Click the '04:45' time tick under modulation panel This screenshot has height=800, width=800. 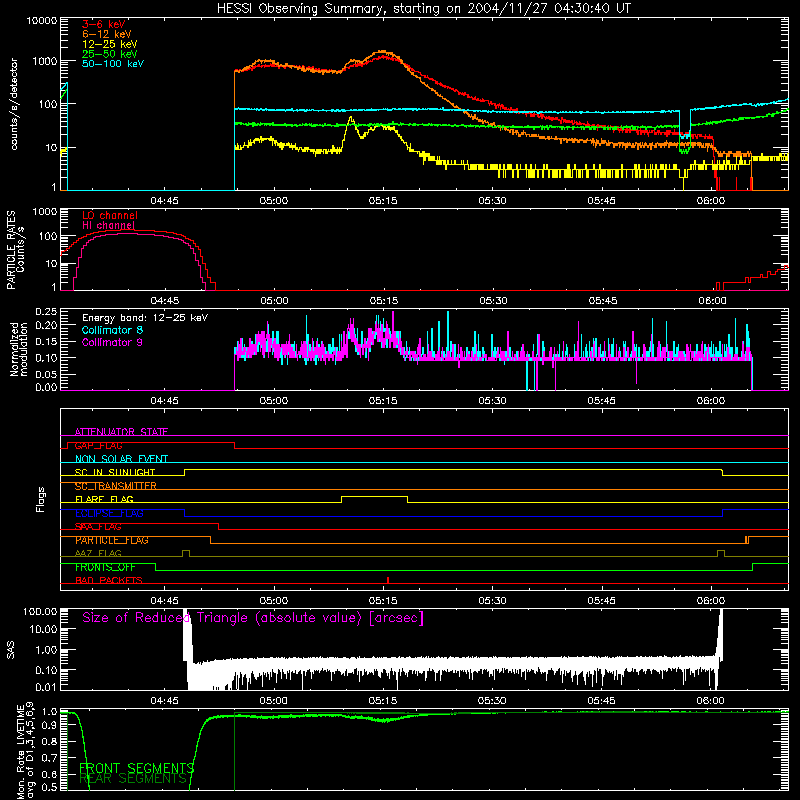tap(164, 401)
